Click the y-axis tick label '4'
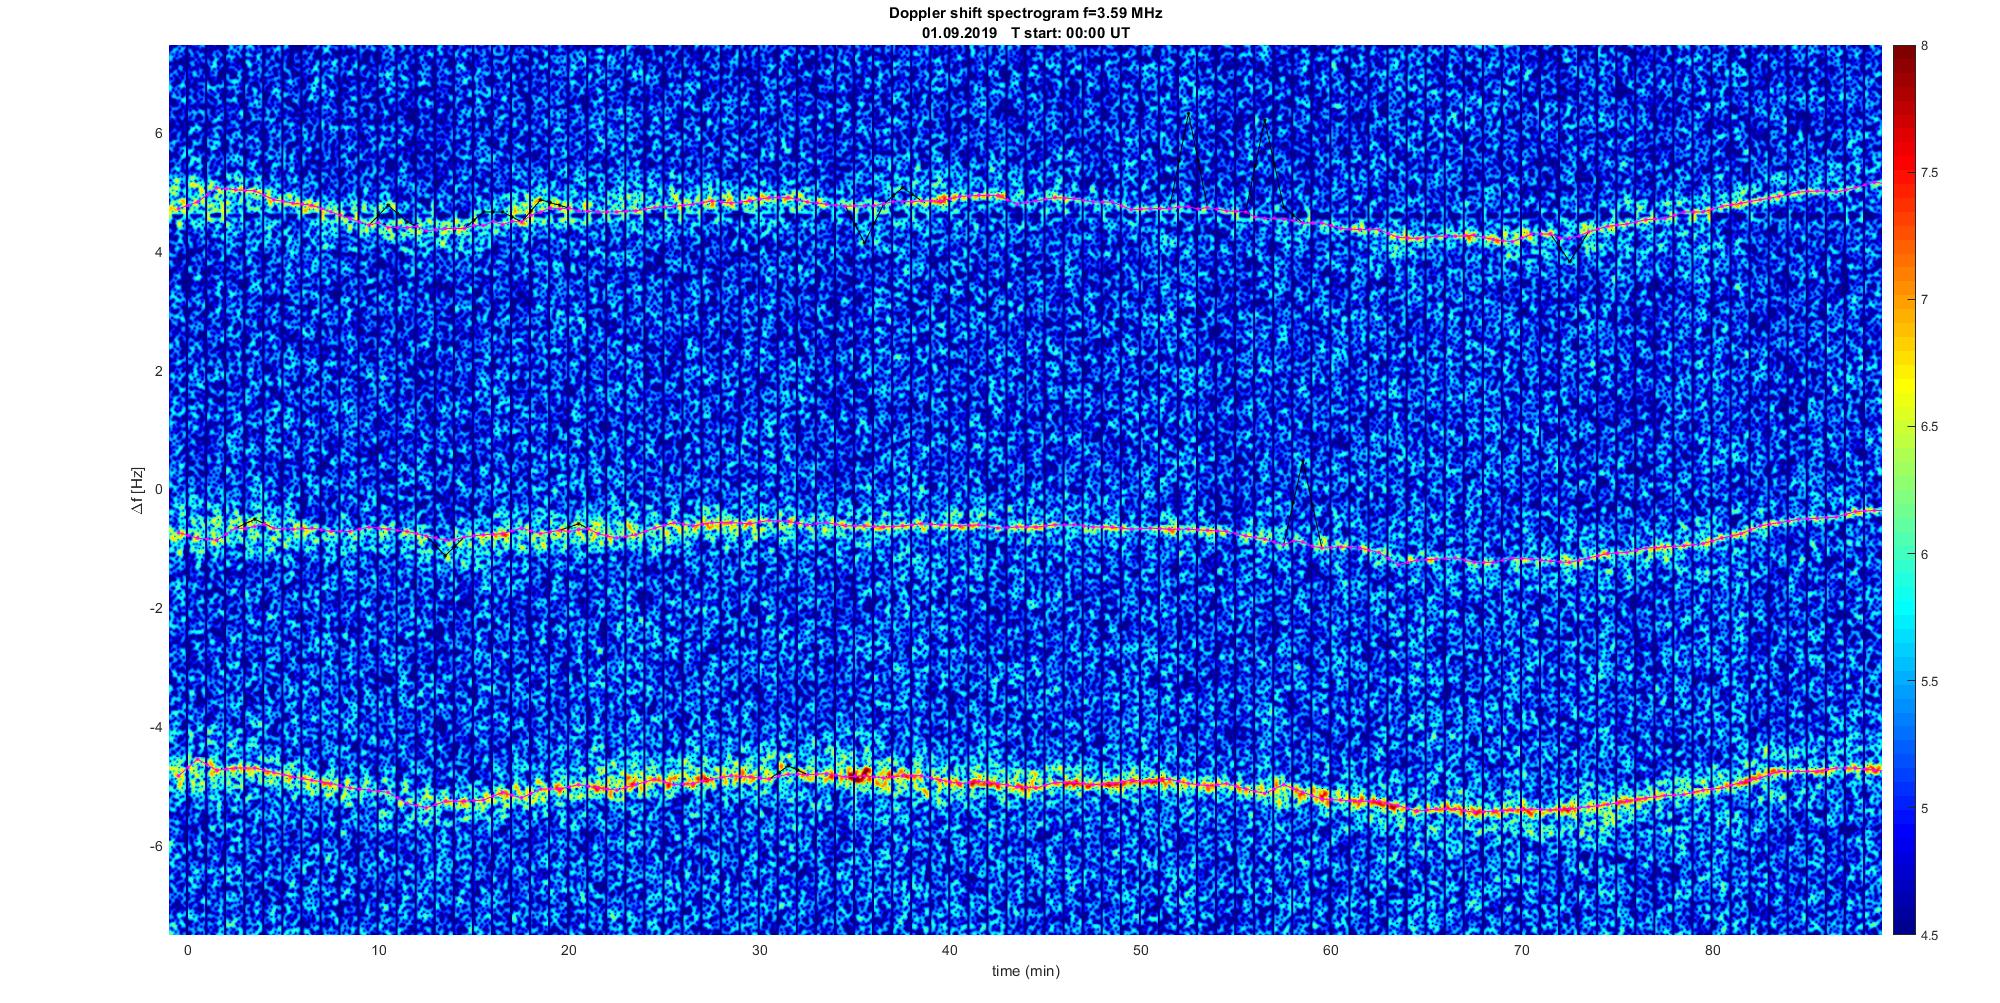Viewport: 2000px width, 1003px height. 159,253
